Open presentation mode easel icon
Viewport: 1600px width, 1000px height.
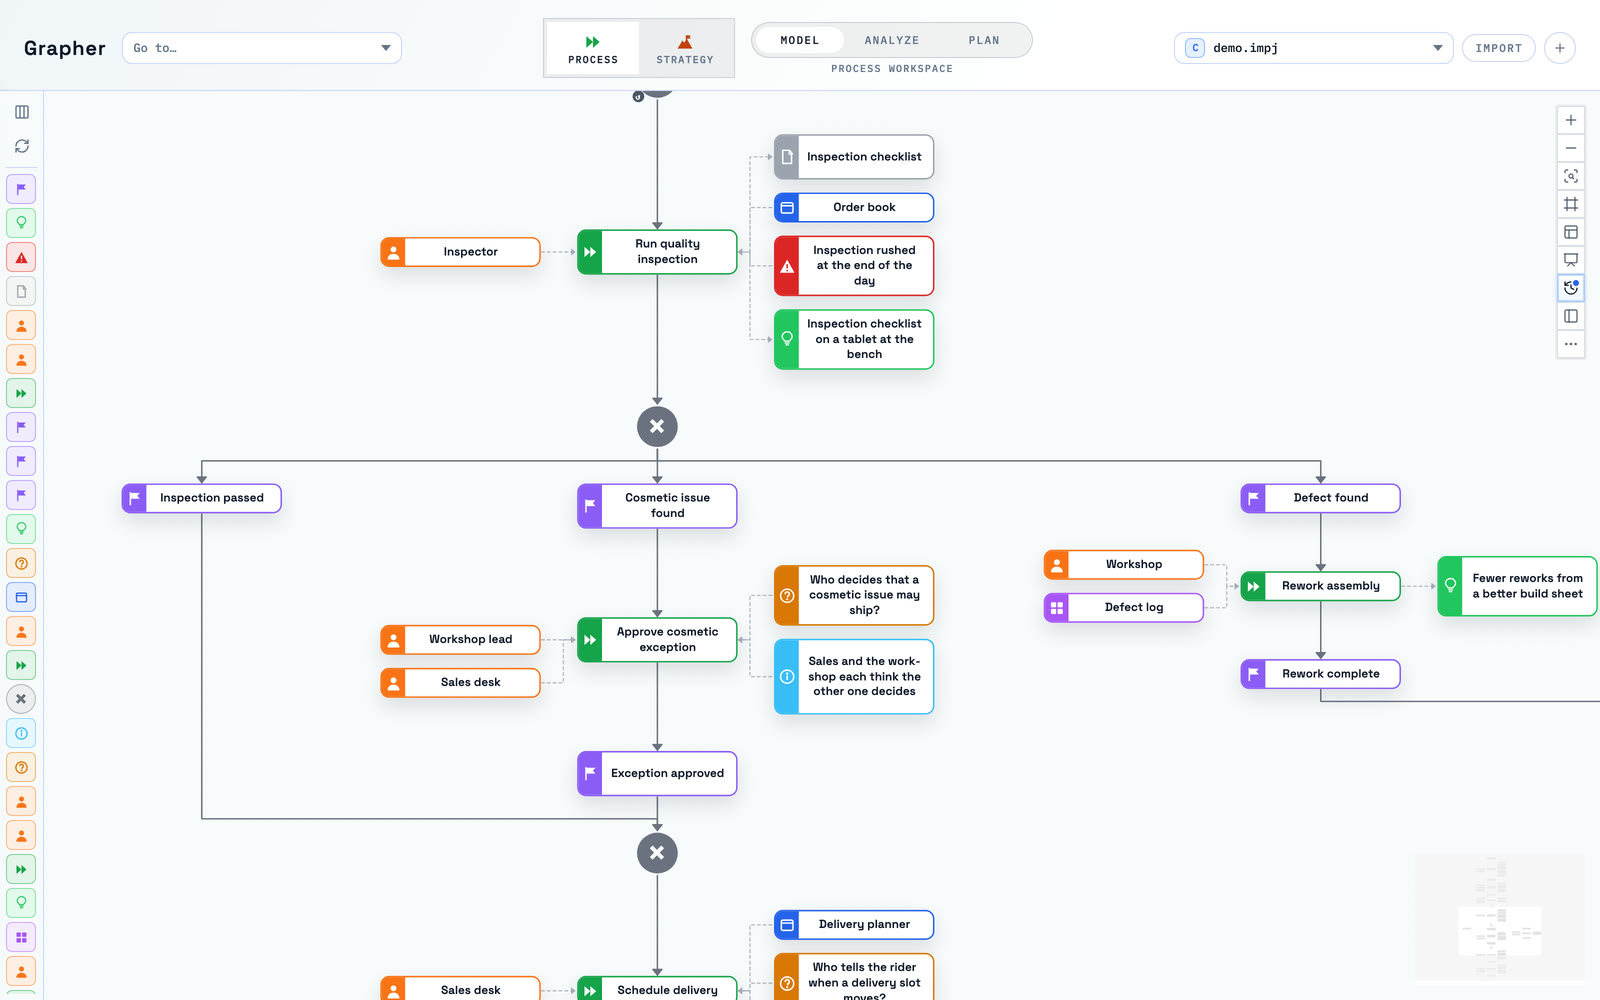pyautogui.click(x=1571, y=260)
